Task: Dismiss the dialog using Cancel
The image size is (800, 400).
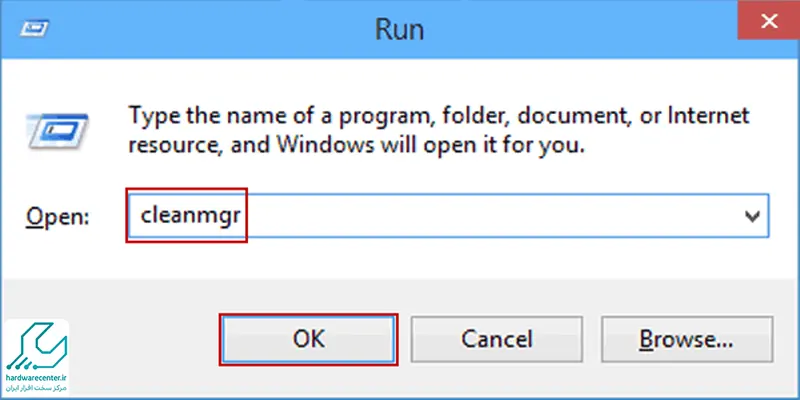Action: pyautogui.click(x=496, y=339)
